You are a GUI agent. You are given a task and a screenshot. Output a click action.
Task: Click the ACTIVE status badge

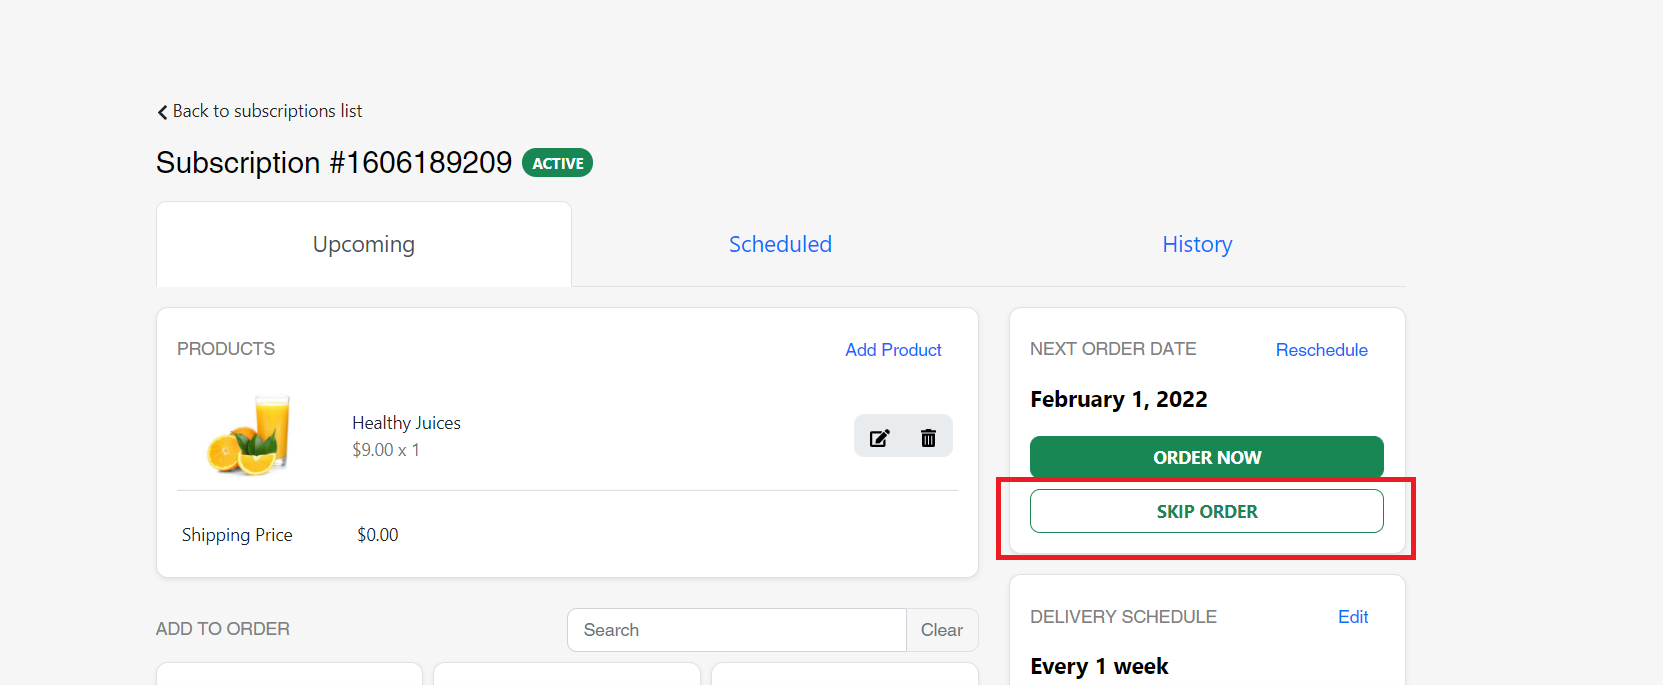(x=557, y=163)
